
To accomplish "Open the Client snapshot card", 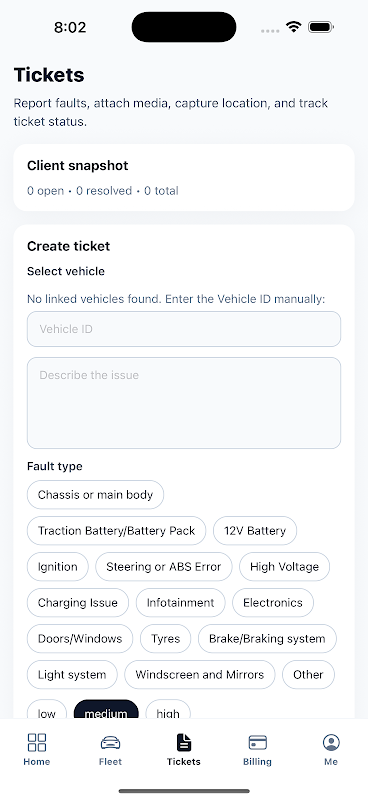I will coord(184,178).
